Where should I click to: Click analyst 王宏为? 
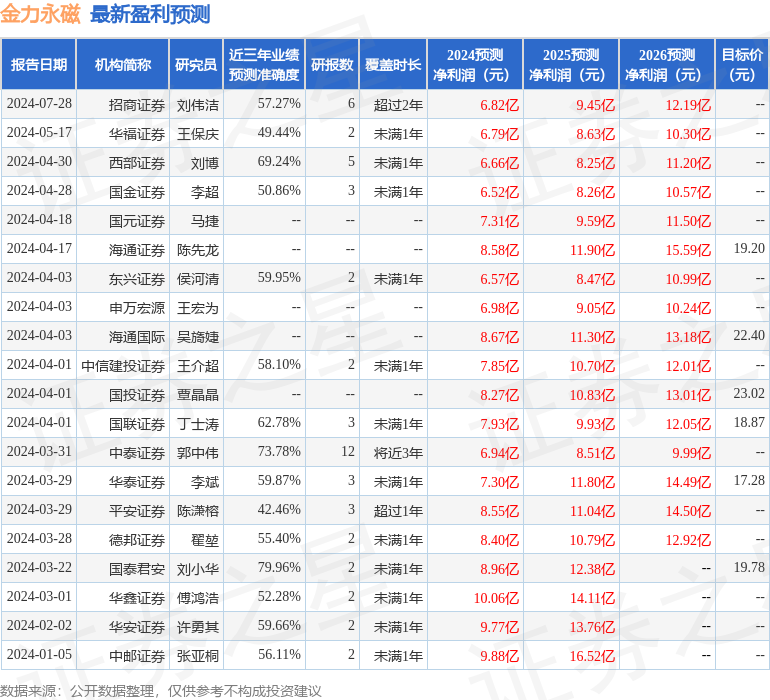pyautogui.click(x=198, y=308)
